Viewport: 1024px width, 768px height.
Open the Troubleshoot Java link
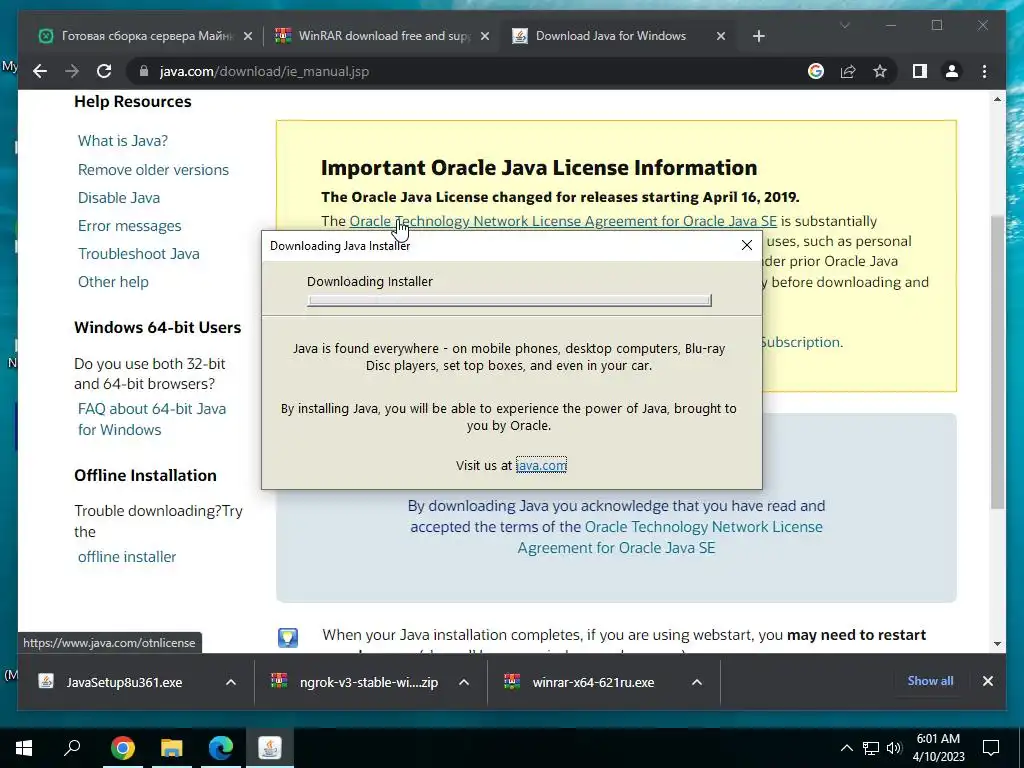click(139, 254)
